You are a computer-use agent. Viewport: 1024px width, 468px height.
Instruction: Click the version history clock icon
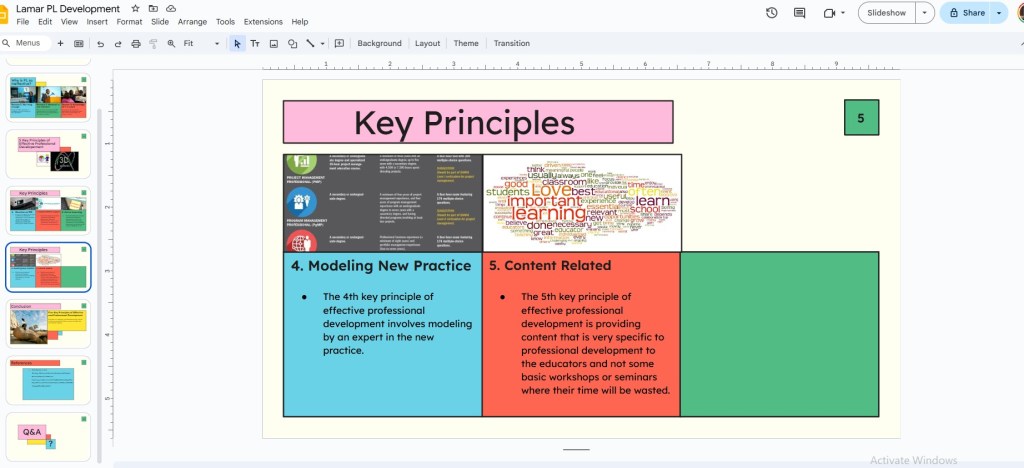tap(771, 13)
